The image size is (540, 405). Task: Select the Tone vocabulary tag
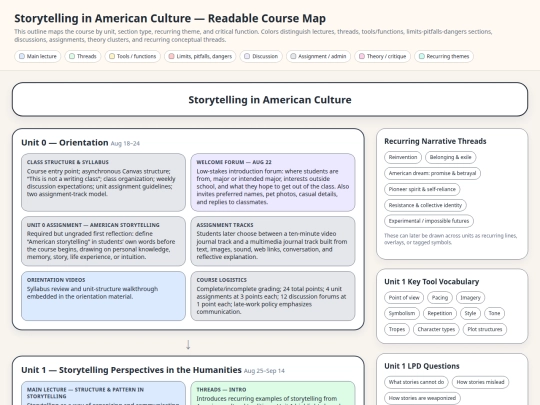pyautogui.click(x=494, y=313)
